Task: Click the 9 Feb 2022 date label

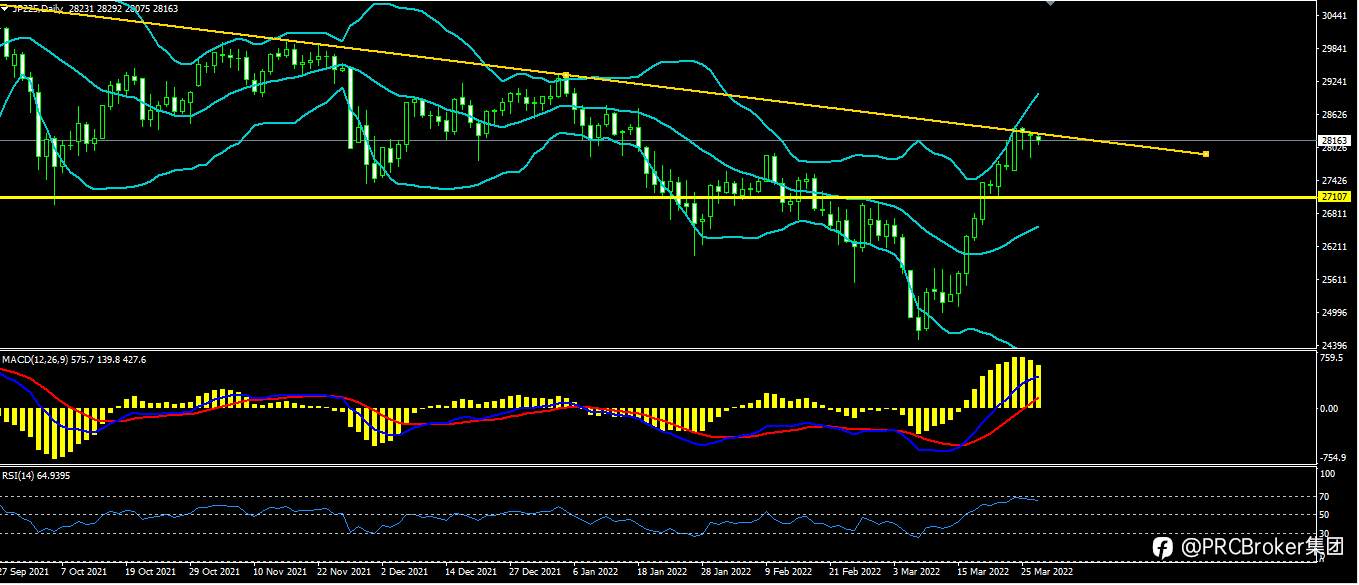Action: [789, 573]
